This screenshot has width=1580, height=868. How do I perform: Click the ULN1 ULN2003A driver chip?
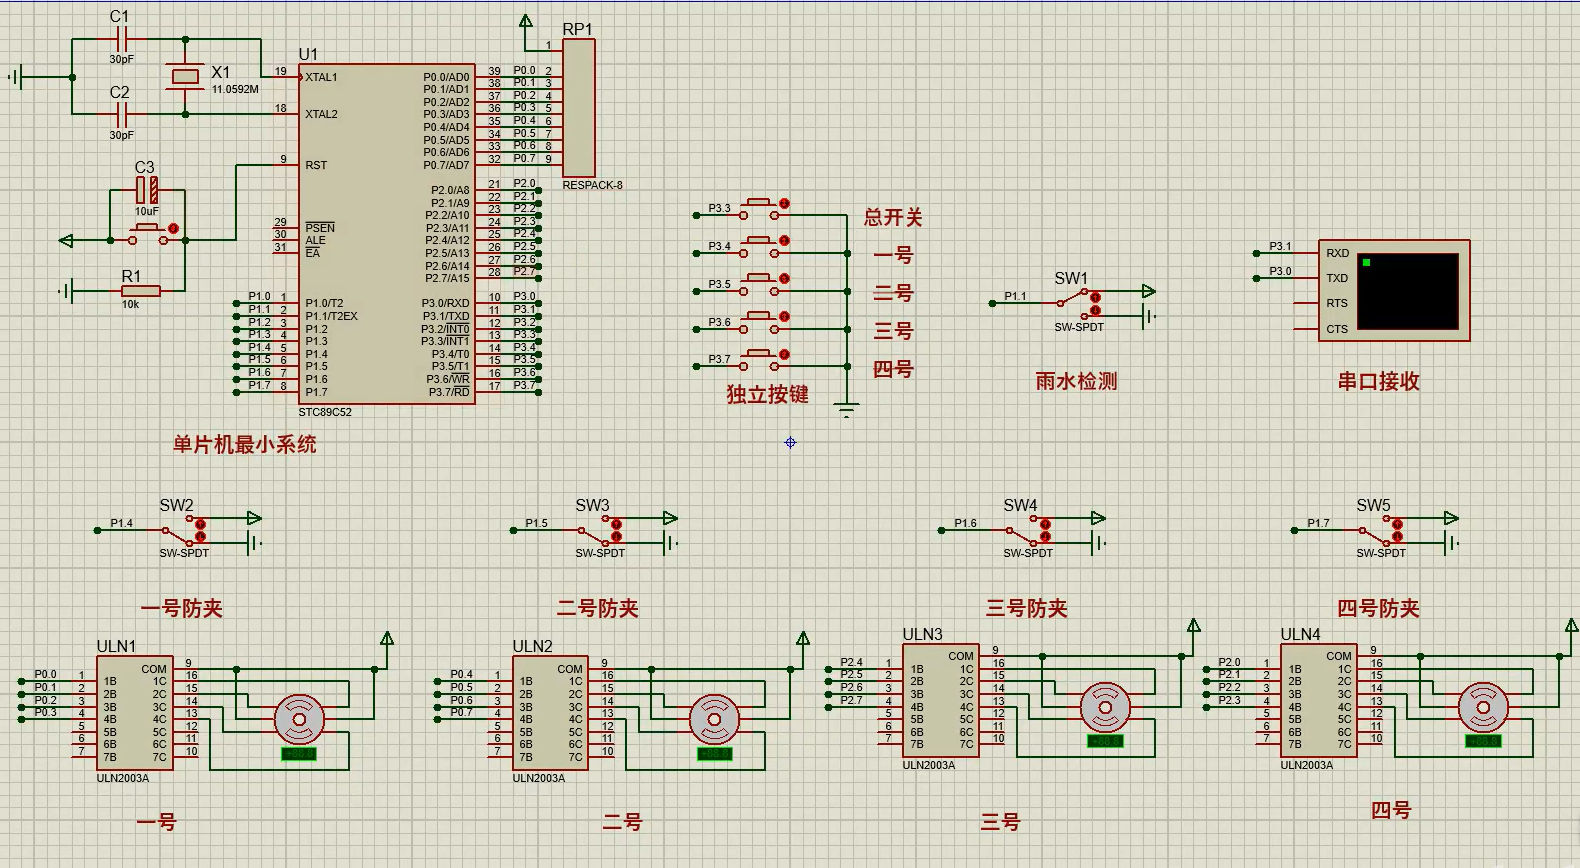(x=134, y=713)
